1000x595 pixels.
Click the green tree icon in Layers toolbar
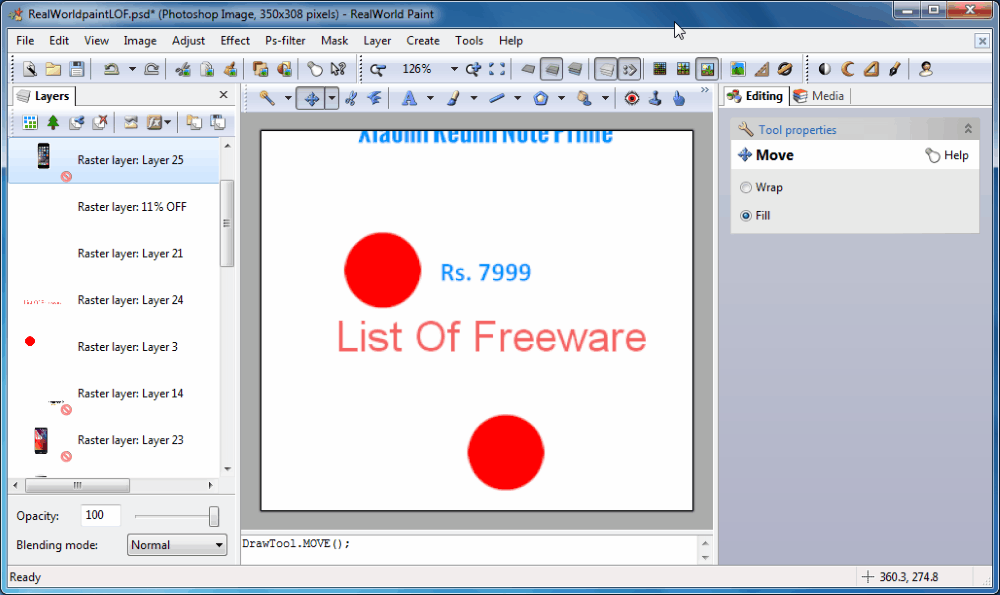pos(53,122)
